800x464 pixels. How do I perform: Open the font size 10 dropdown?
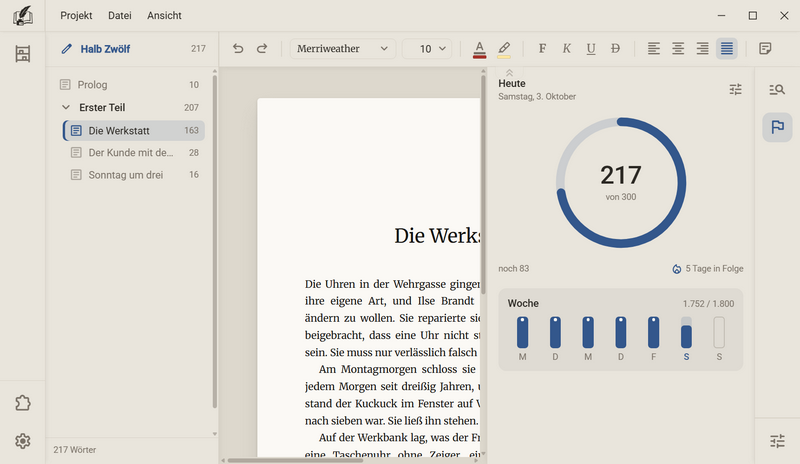[x=427, y=48]
